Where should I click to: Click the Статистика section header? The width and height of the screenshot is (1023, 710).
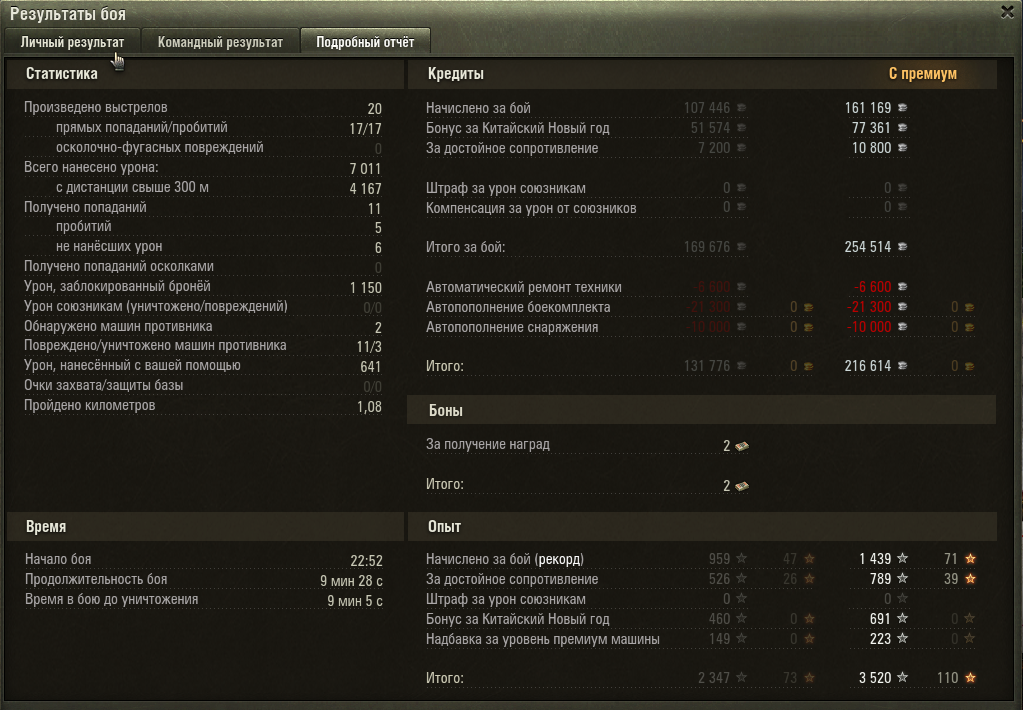62,74
